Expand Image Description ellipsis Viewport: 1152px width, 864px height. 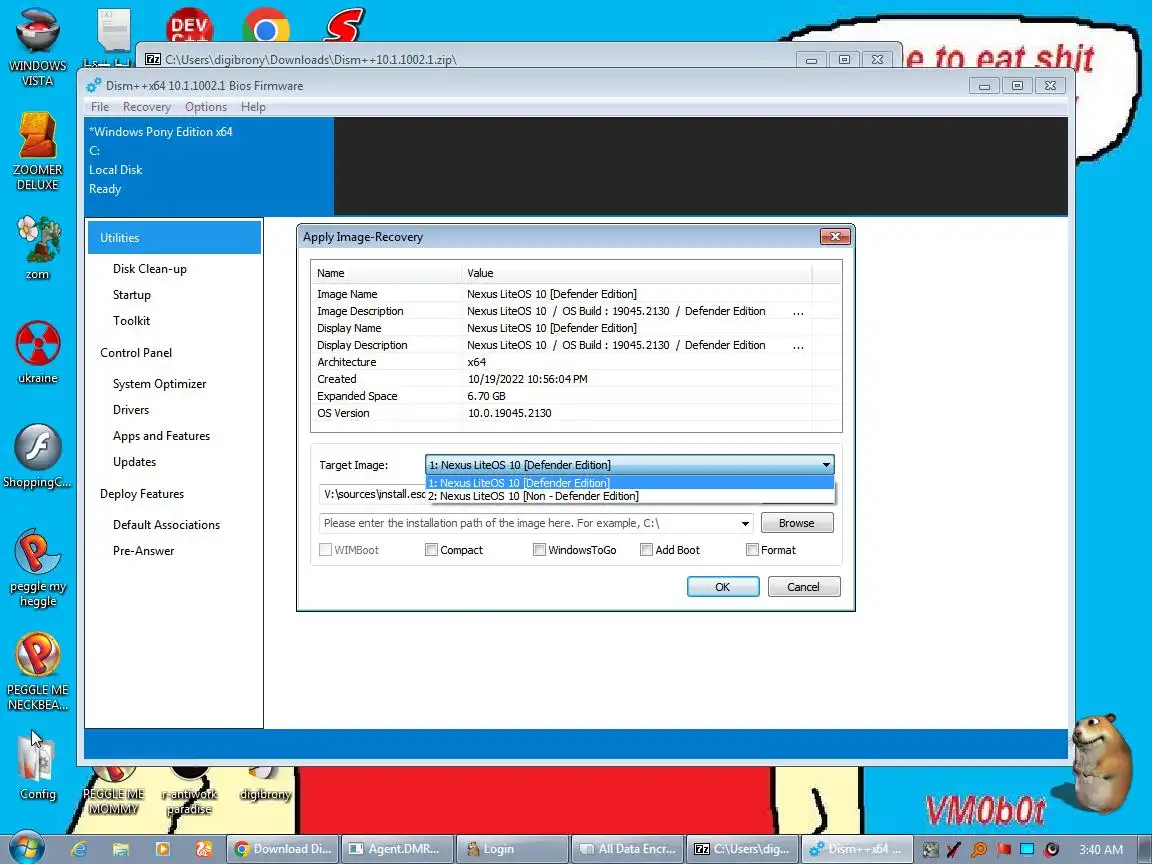coord(798,312)
